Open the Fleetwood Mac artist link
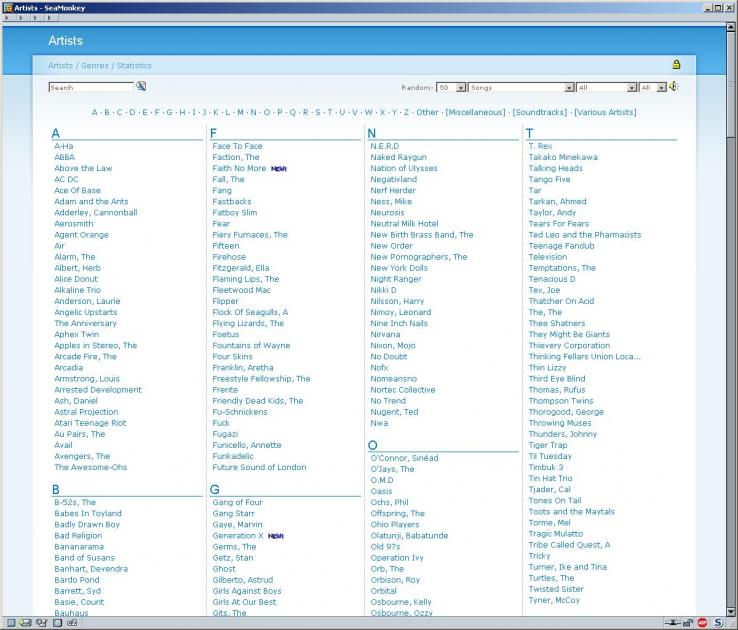 241,290
